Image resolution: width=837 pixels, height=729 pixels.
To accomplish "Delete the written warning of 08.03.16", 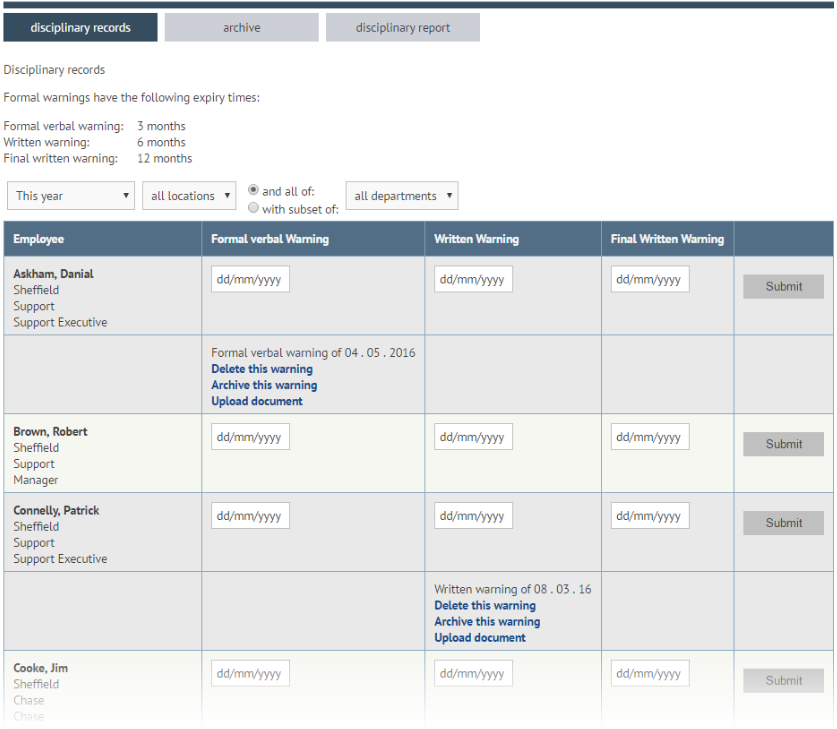I will point(485,605).
